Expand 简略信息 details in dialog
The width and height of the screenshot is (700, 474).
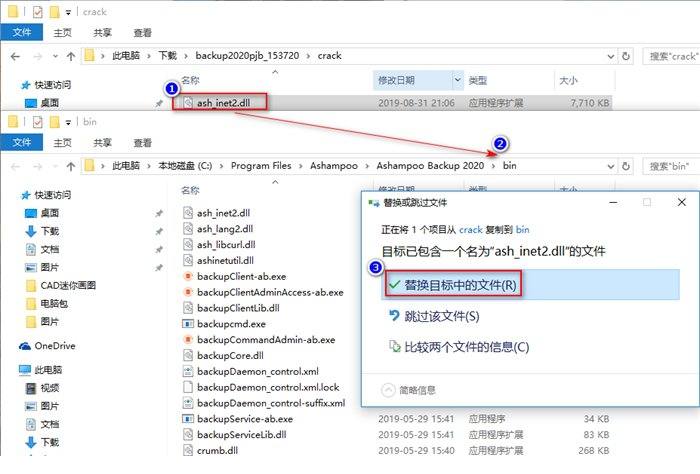coord(408,390)
